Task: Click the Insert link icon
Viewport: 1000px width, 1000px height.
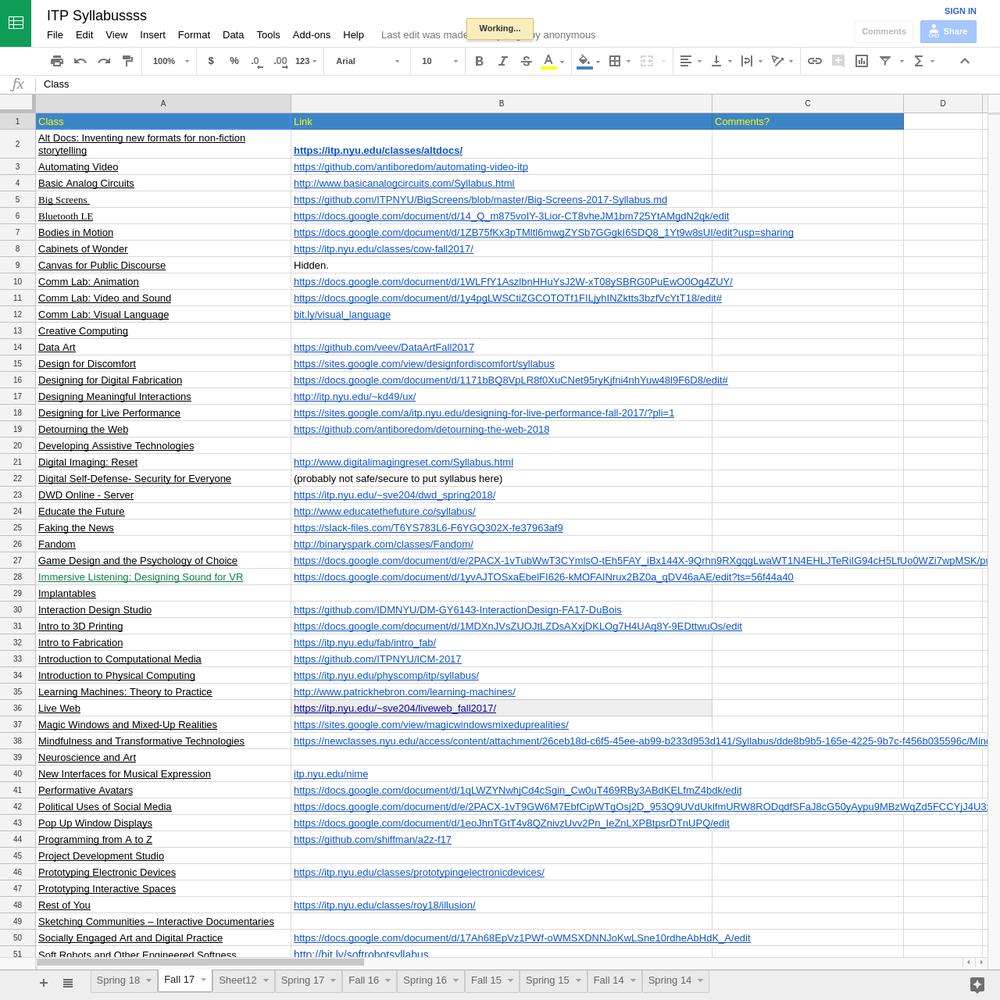Action: (x=814, y=61)
